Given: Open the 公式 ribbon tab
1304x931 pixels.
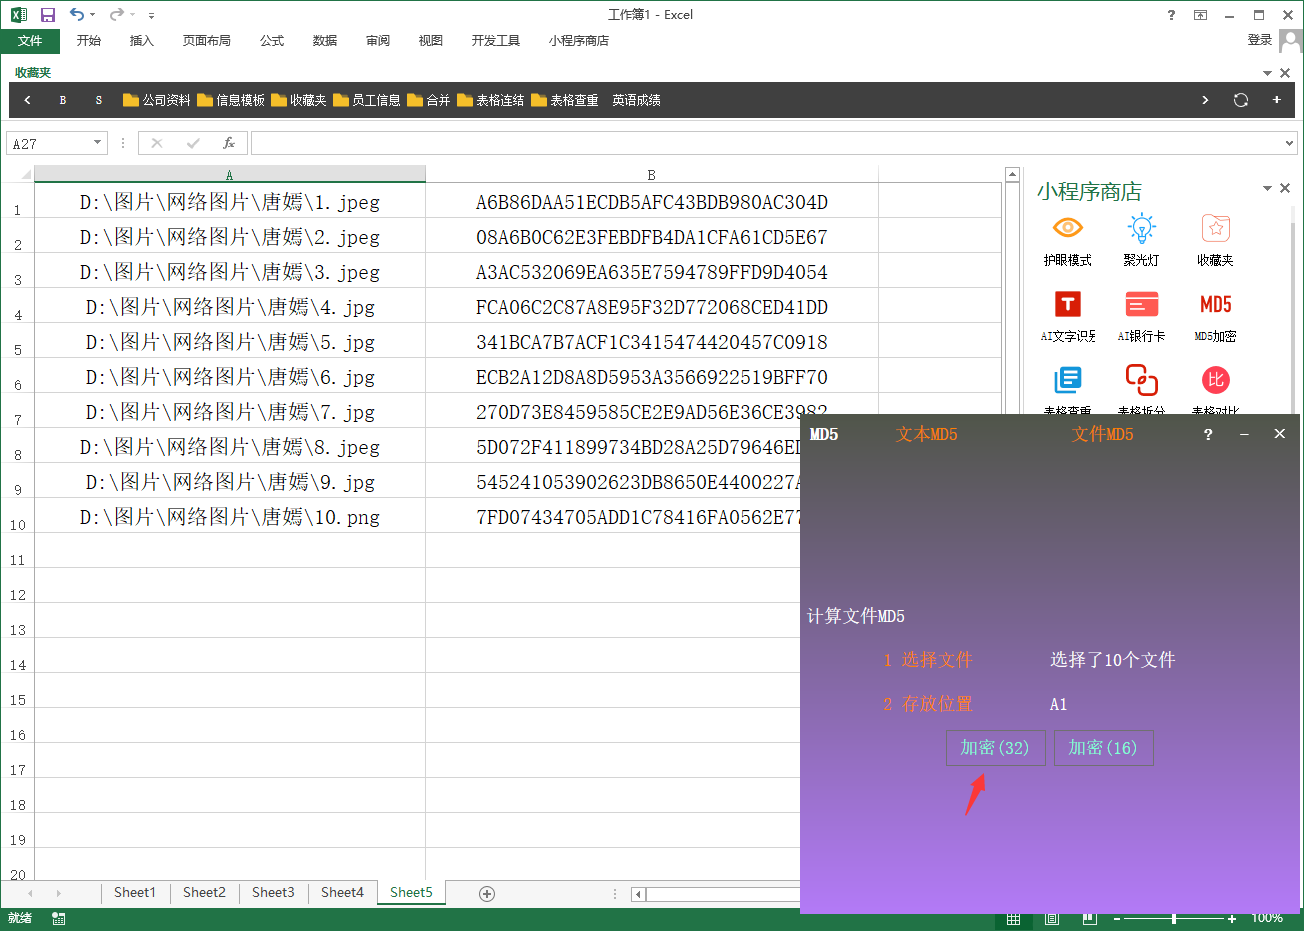Looking at the screenshot, I should [272, 41].
